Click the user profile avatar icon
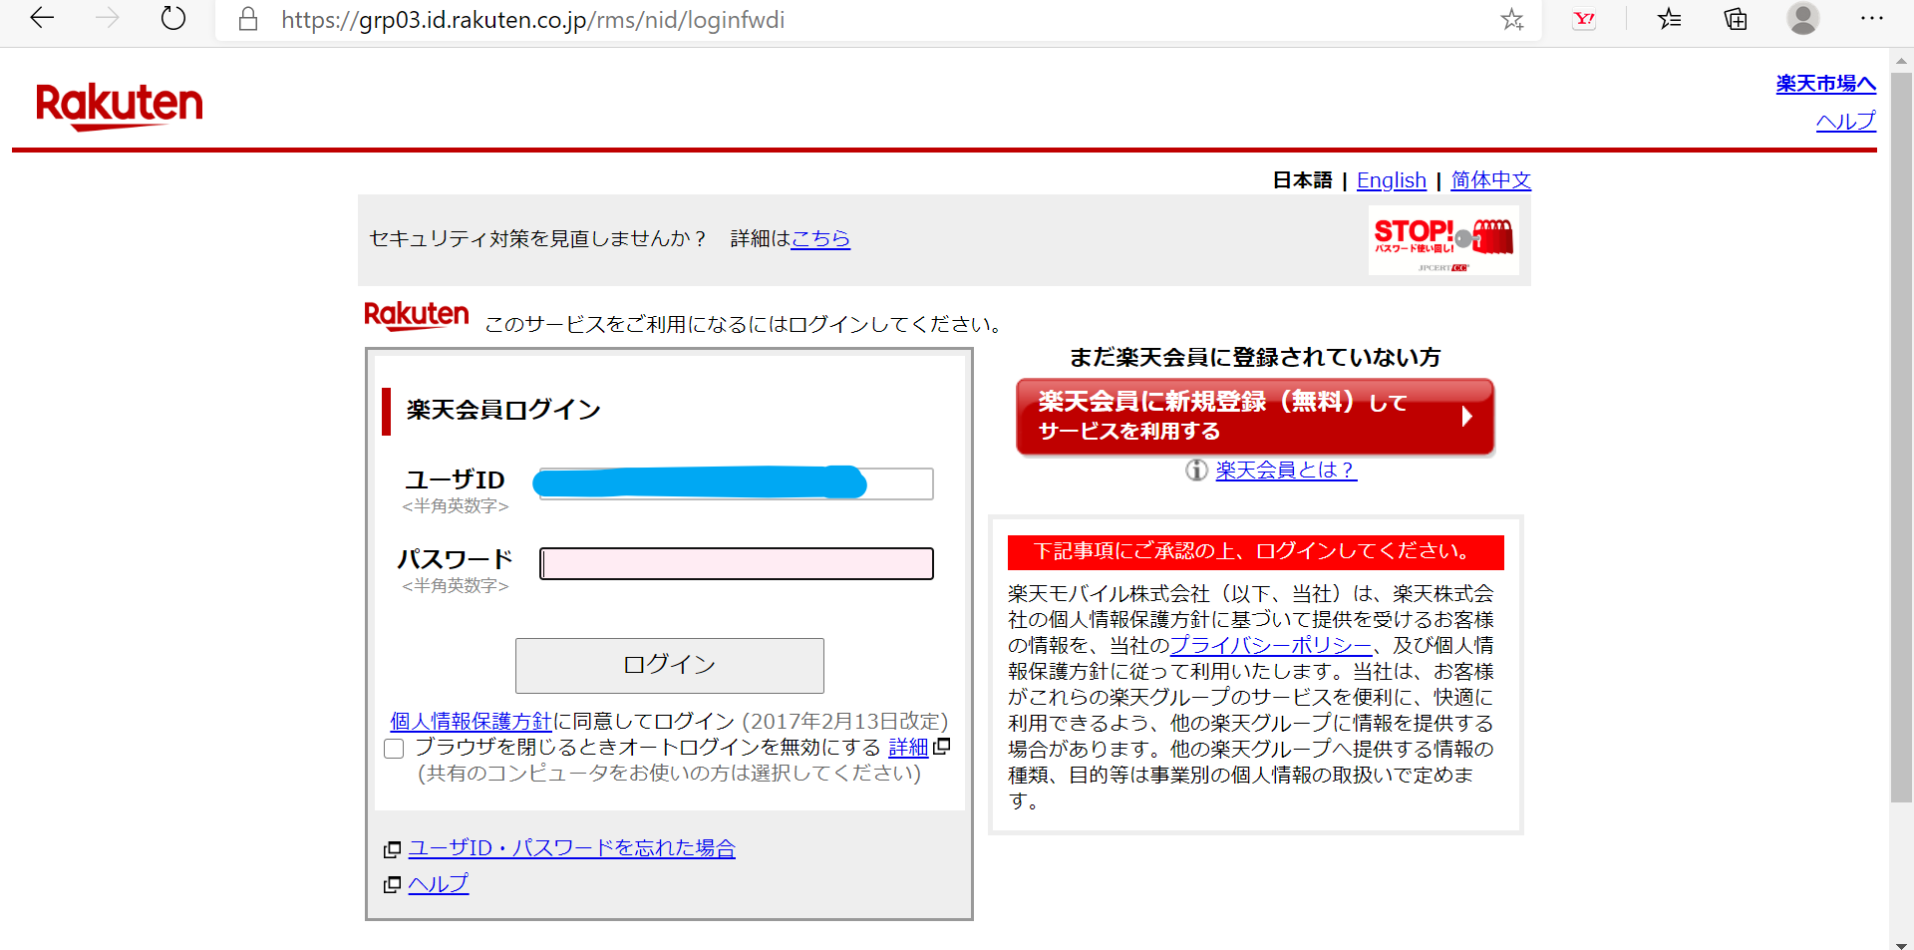1914x950 pixels. coord(1802,19)
